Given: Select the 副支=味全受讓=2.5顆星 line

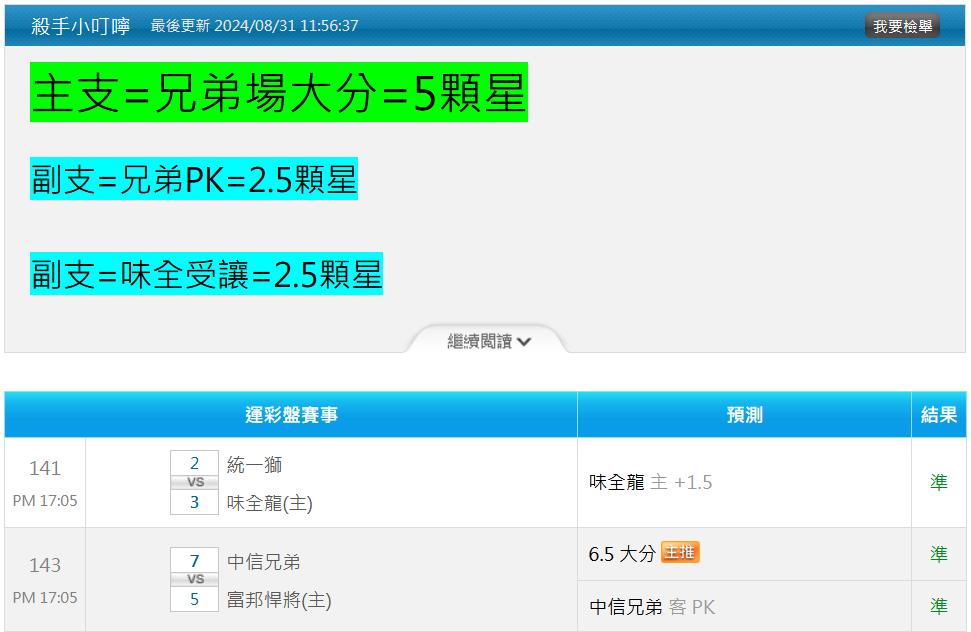Looking at the screenshot, I should click(x=206, y=274).
